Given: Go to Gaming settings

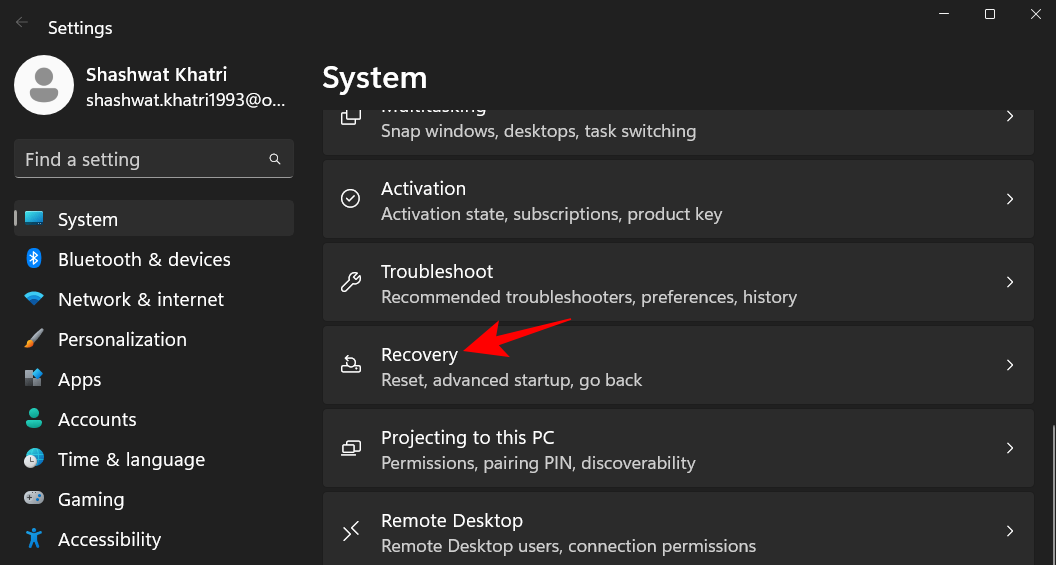Looking at the screenshot, I should 154,499.
